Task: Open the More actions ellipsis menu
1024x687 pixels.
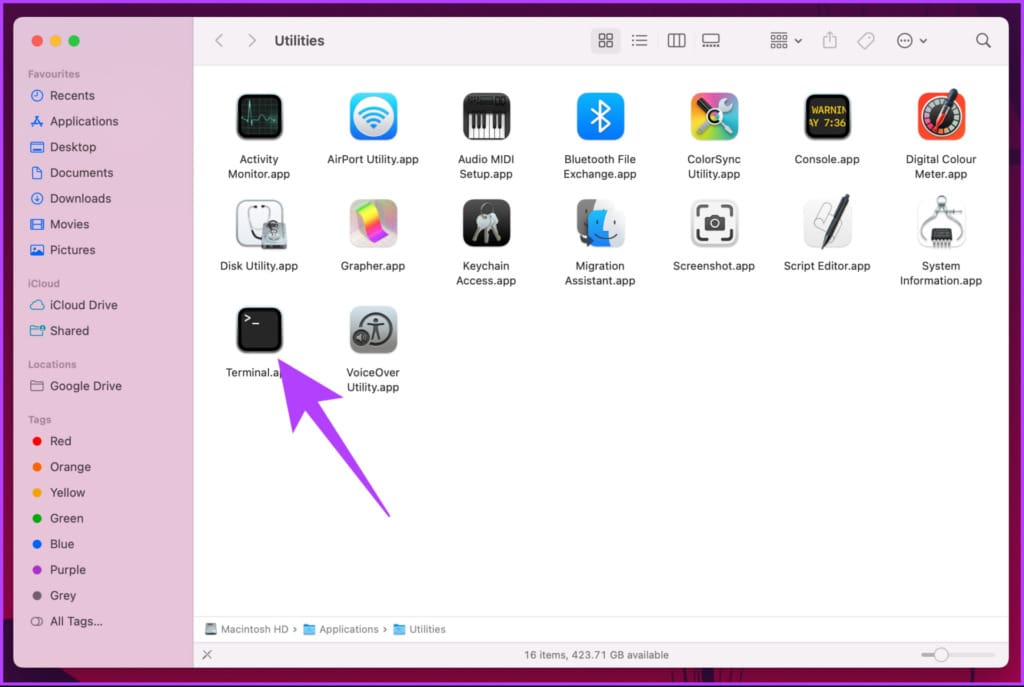Action: [x=912, y=40]
